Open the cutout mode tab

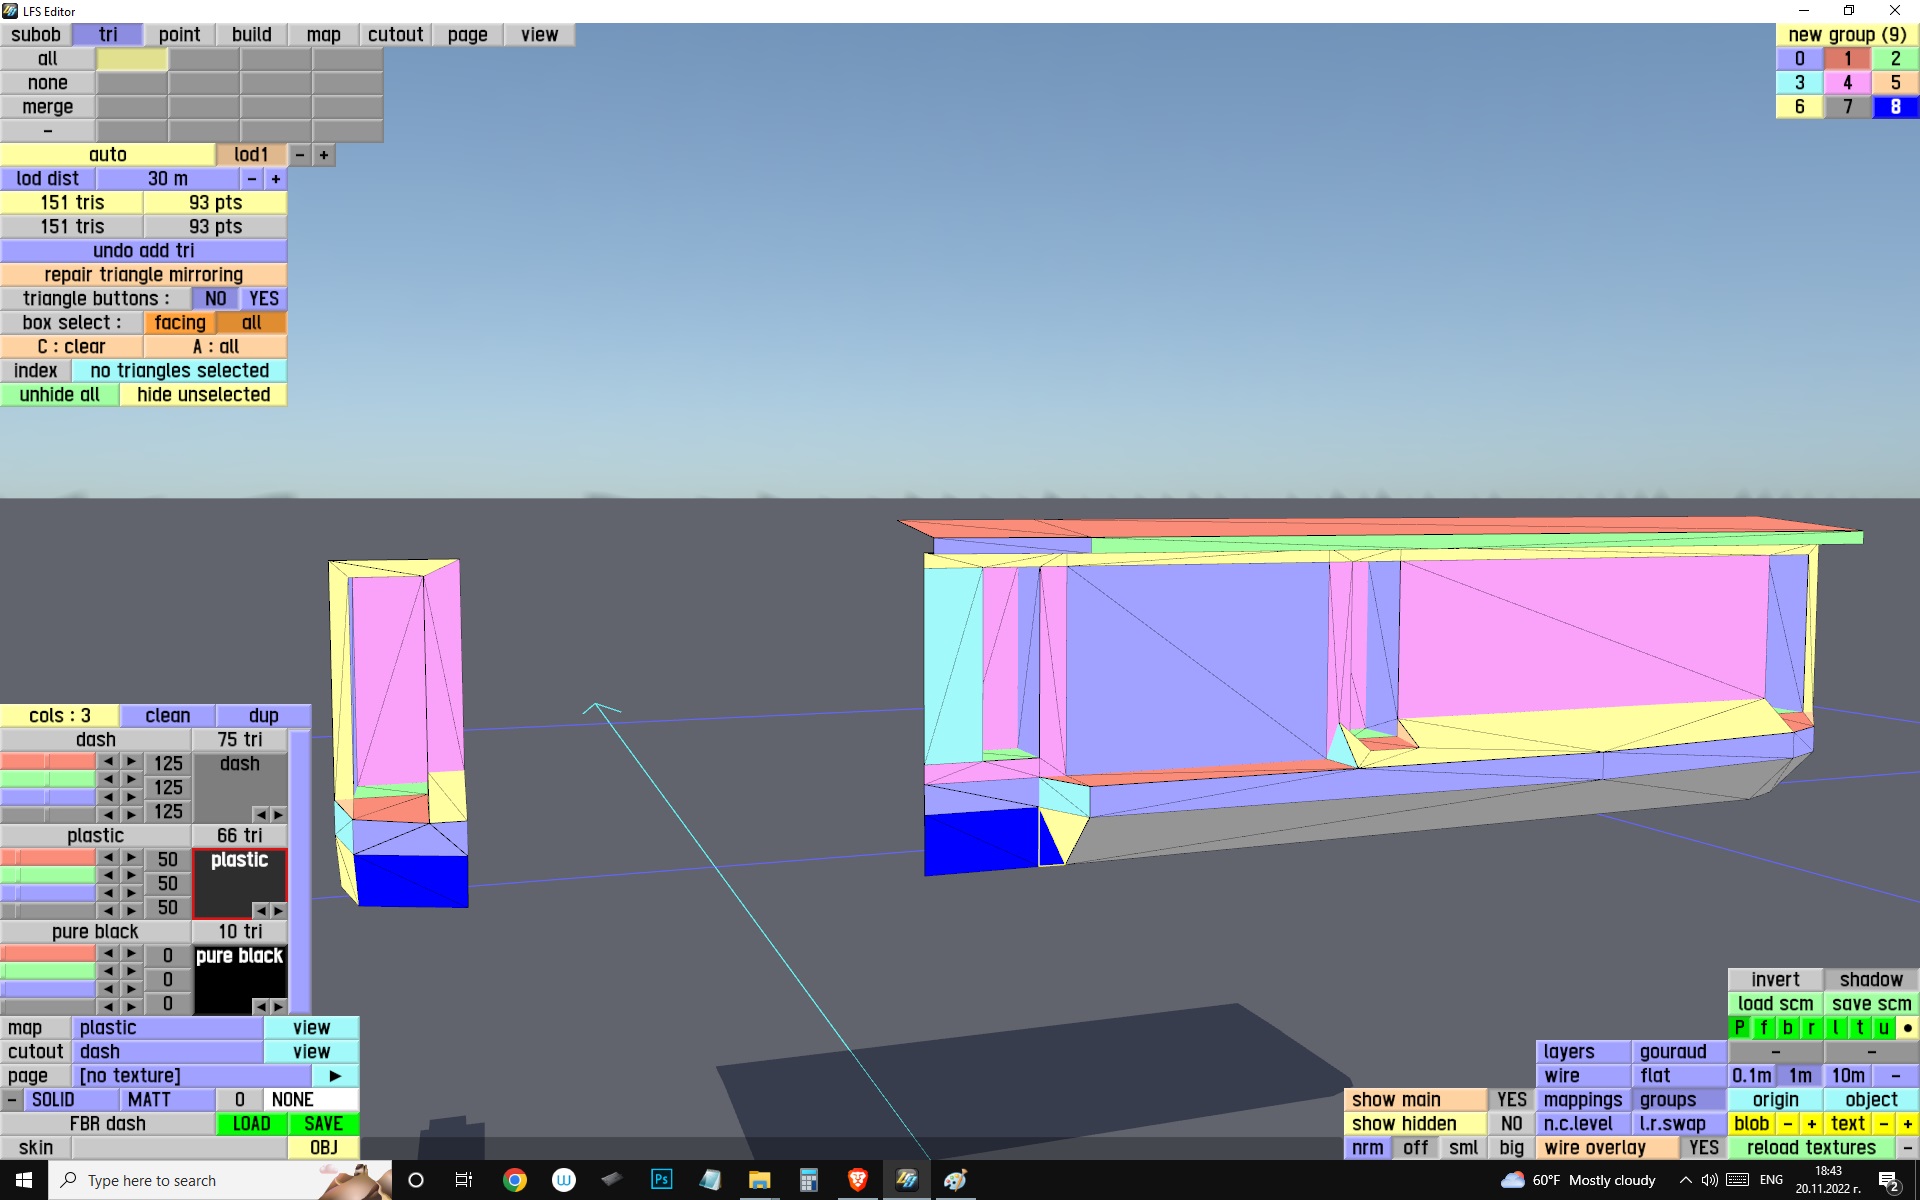click(x=395, y=35)
